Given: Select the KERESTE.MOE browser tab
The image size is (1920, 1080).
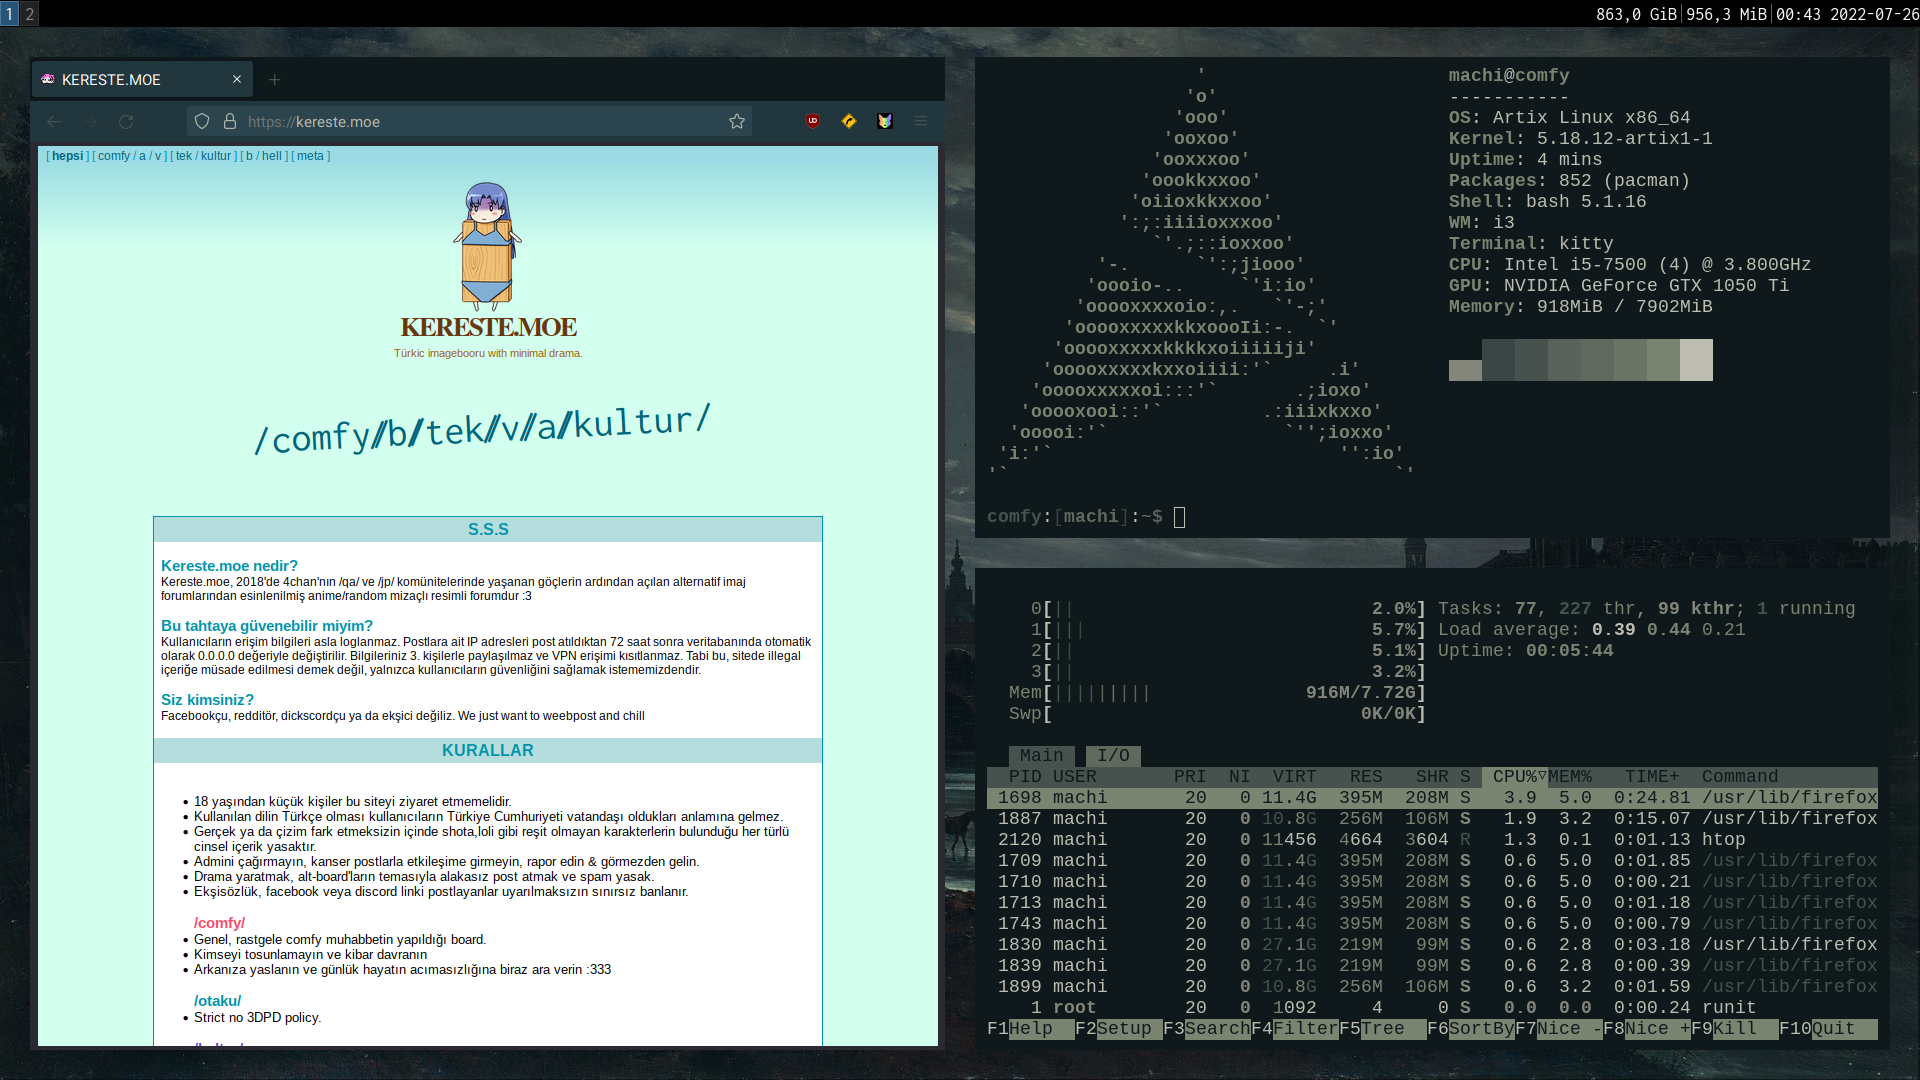Looking at the screenshot, I should pyautogui.click(x=142, y=79).
